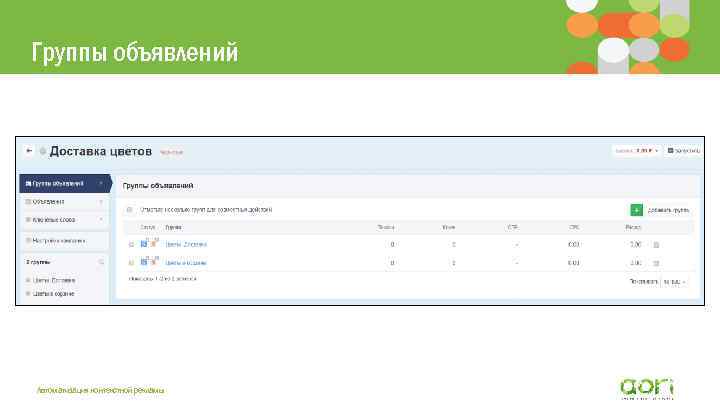Open the sidebar group listed below Цветы. Доставка
This screenshot has width=720, height=405.
pyautogui.click(x=53, y=293)
